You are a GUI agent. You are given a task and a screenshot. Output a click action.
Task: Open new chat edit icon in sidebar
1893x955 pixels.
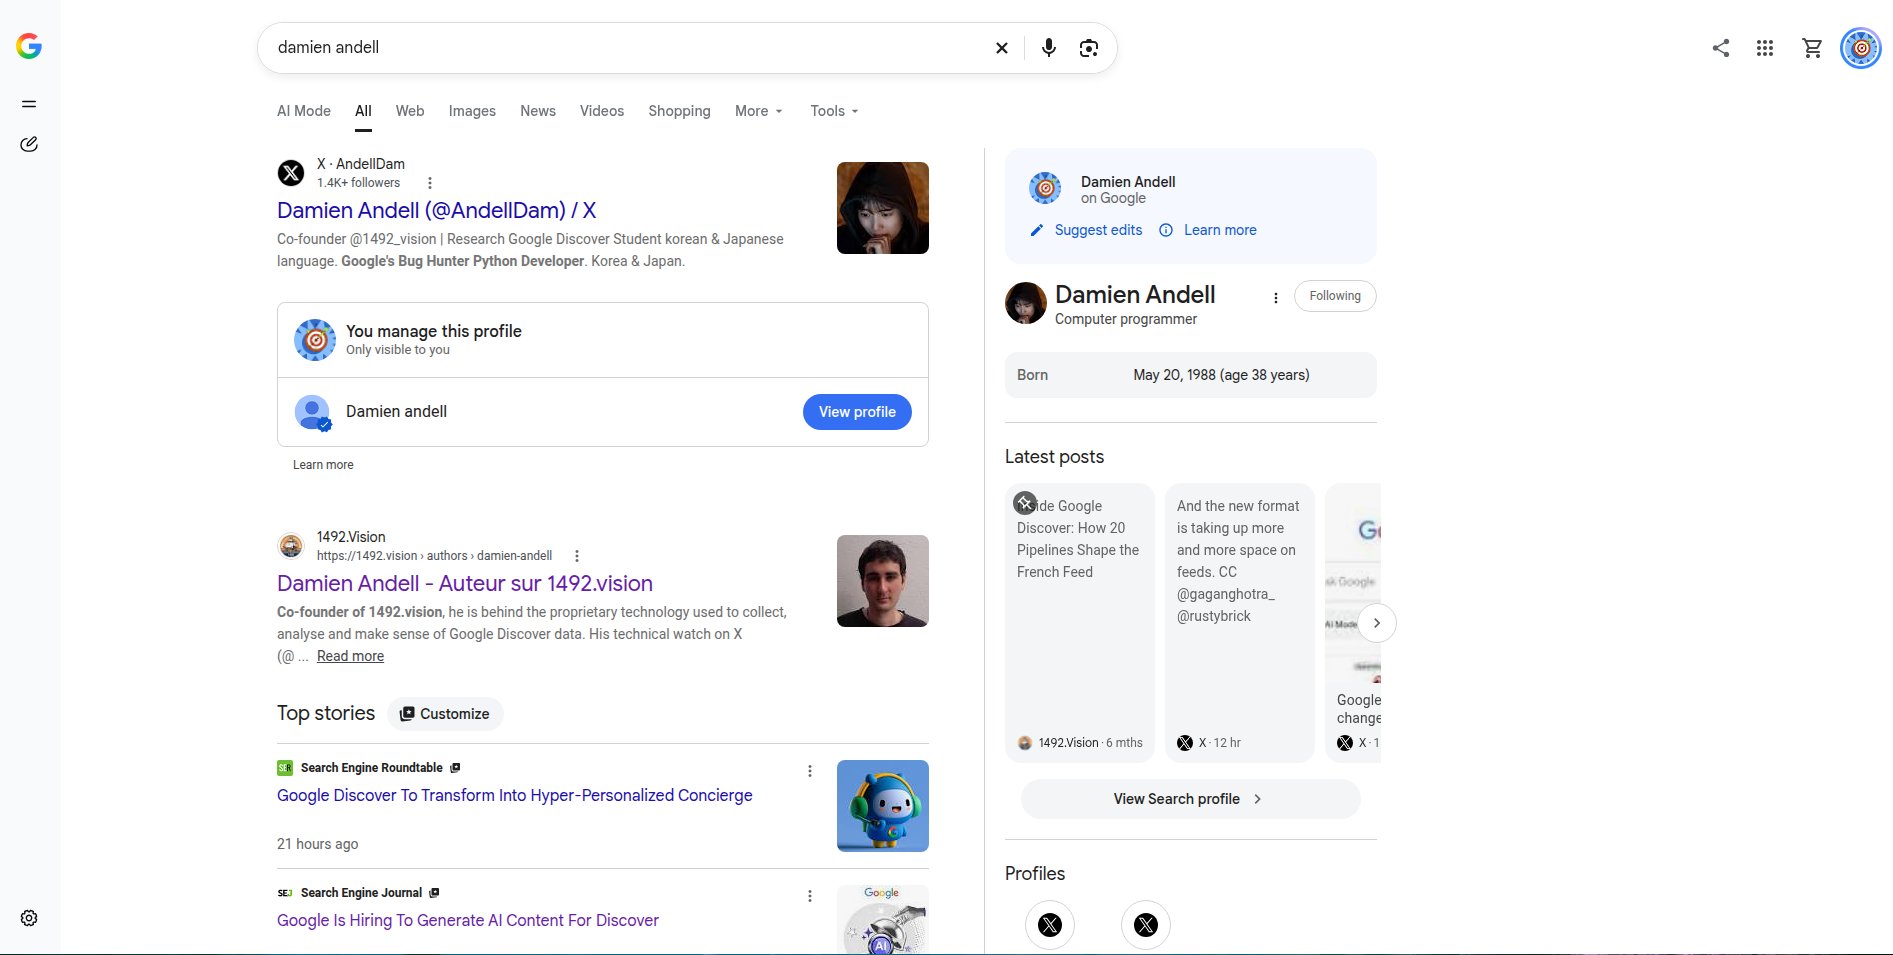click(29, 144)
